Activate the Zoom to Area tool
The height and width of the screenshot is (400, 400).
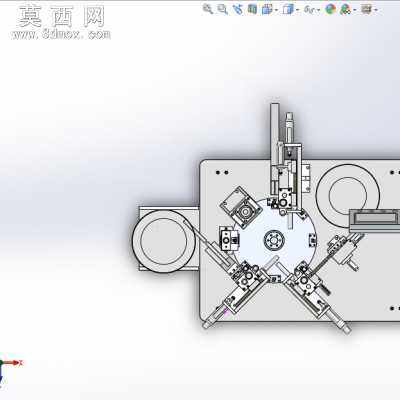(222, 9)
